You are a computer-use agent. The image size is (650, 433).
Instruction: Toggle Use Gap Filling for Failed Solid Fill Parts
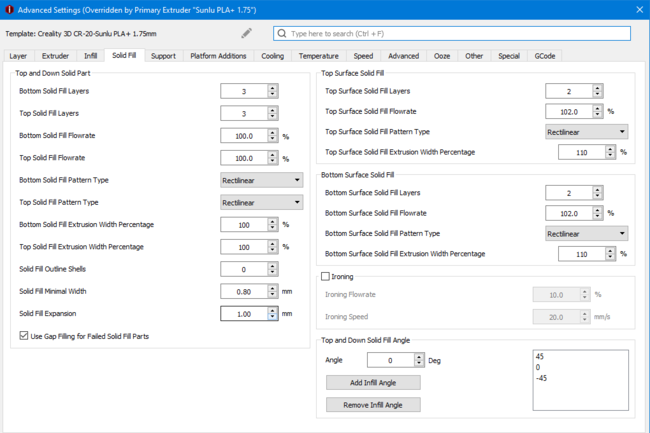pyautogui.click(x=24, y=336)
